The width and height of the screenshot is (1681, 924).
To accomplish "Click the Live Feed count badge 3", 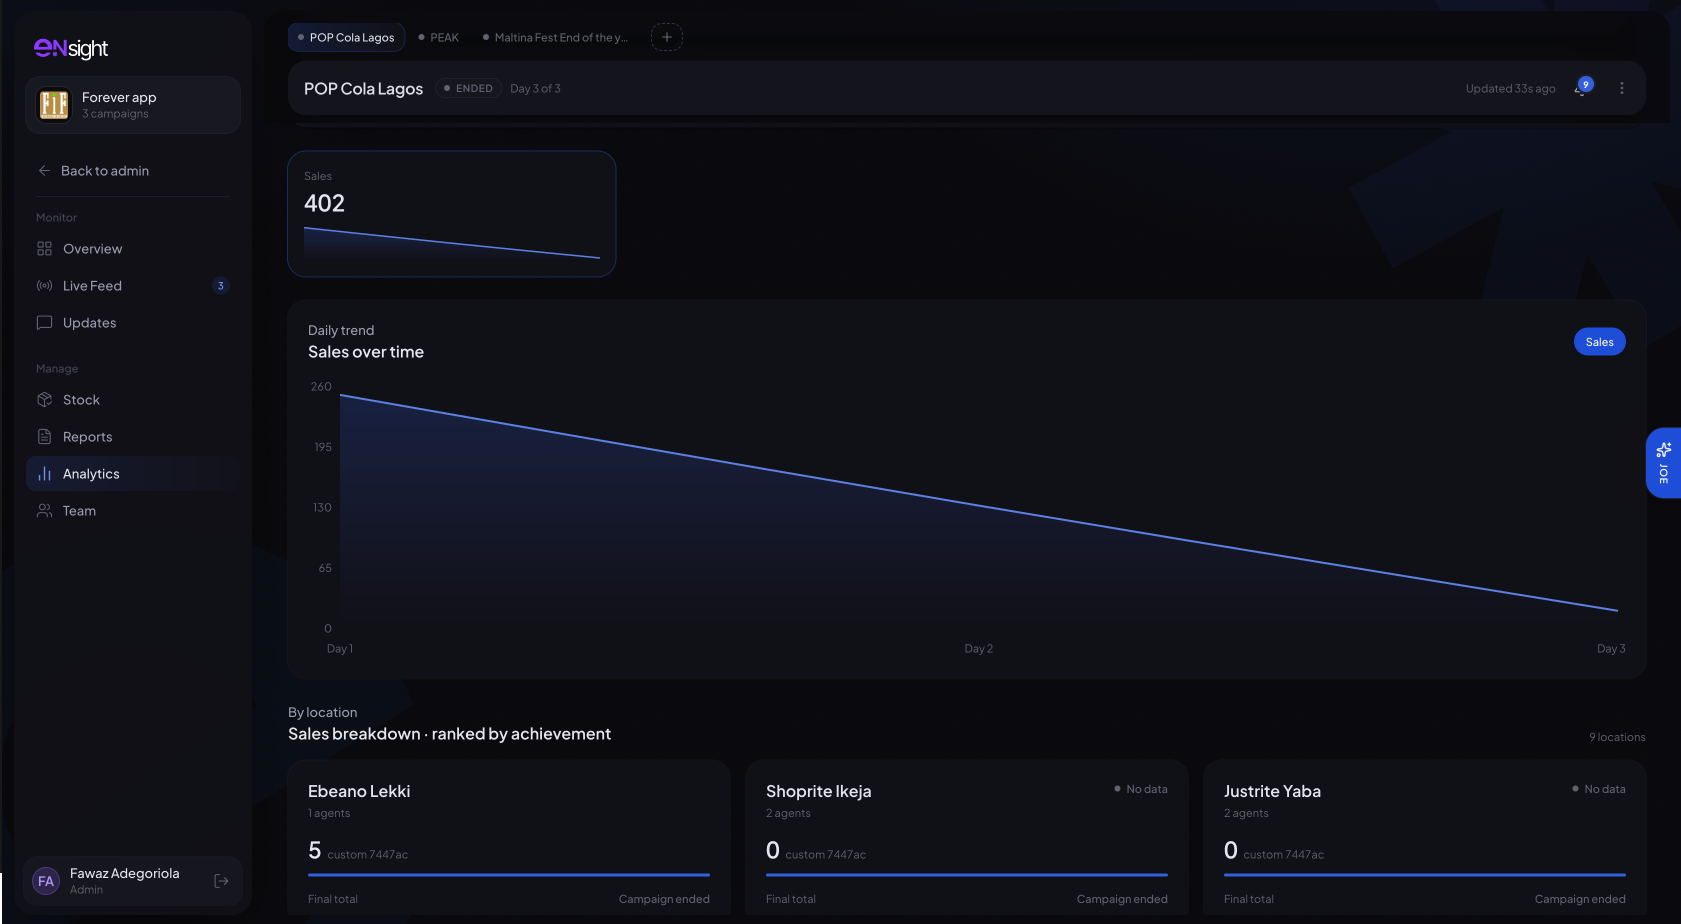I will [221, 286].
